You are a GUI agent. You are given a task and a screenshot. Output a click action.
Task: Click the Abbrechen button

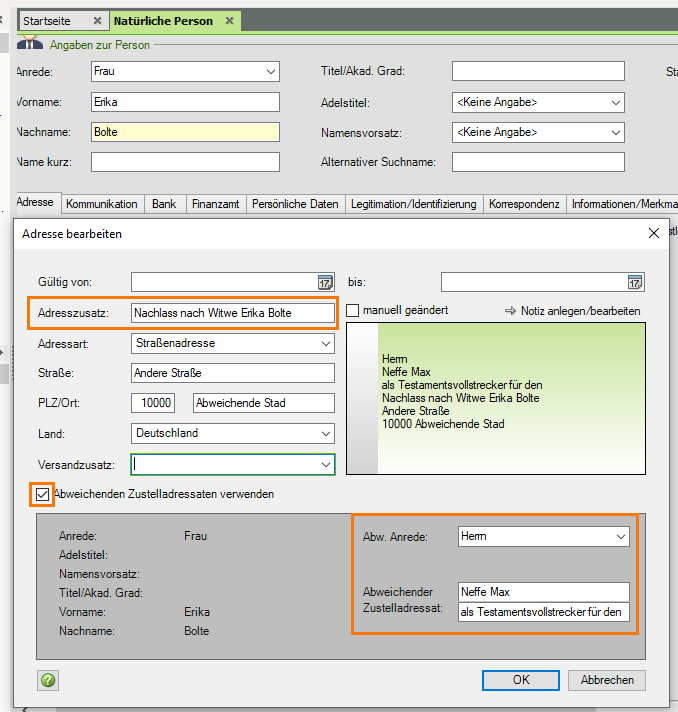pos(607,680)
